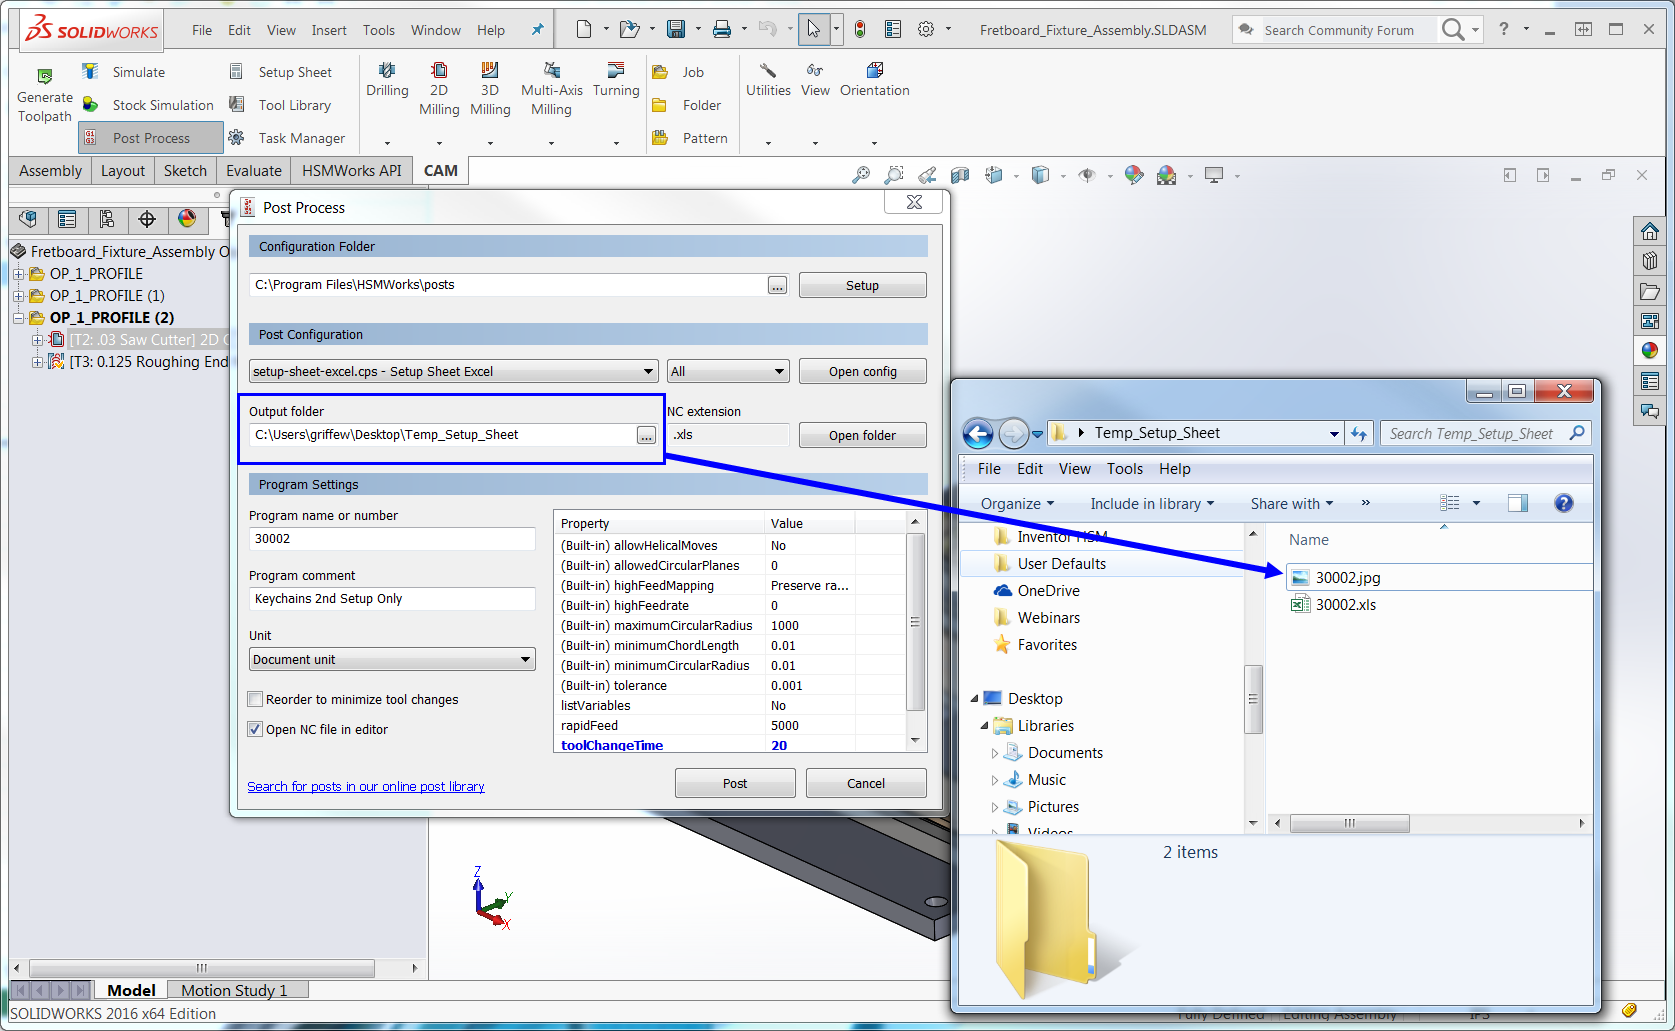Select the 2D Milling icon
This screenshot has width=1675, height=1031.
439,70
